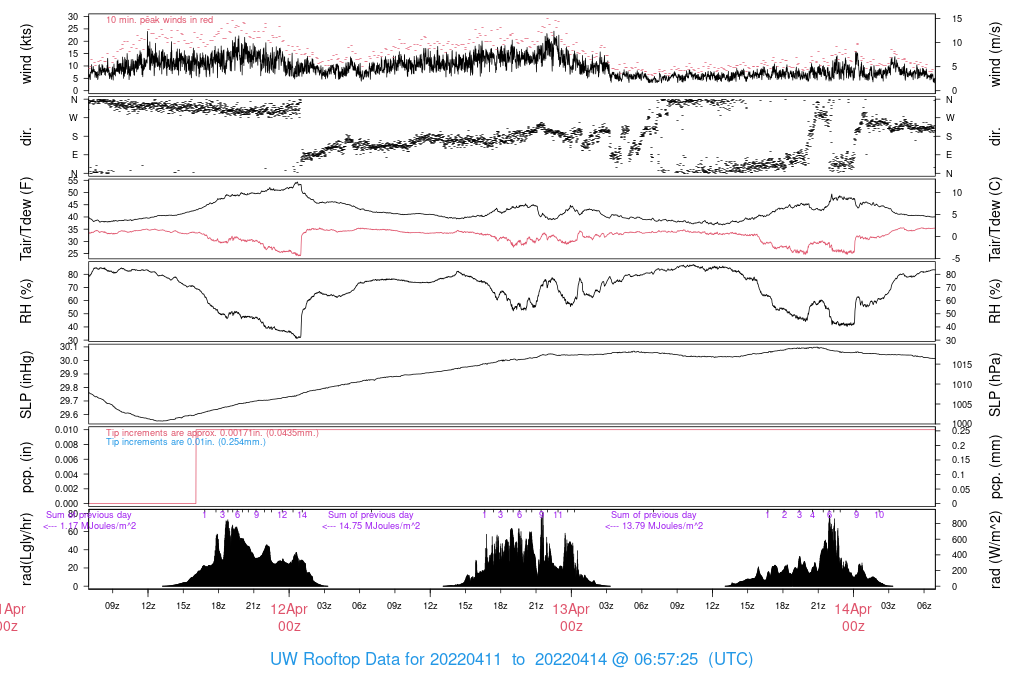This screenshot has width=1024, height=700.
Task: Click the 'rad (W/m^2)' axis label
Action: [995, 549]
